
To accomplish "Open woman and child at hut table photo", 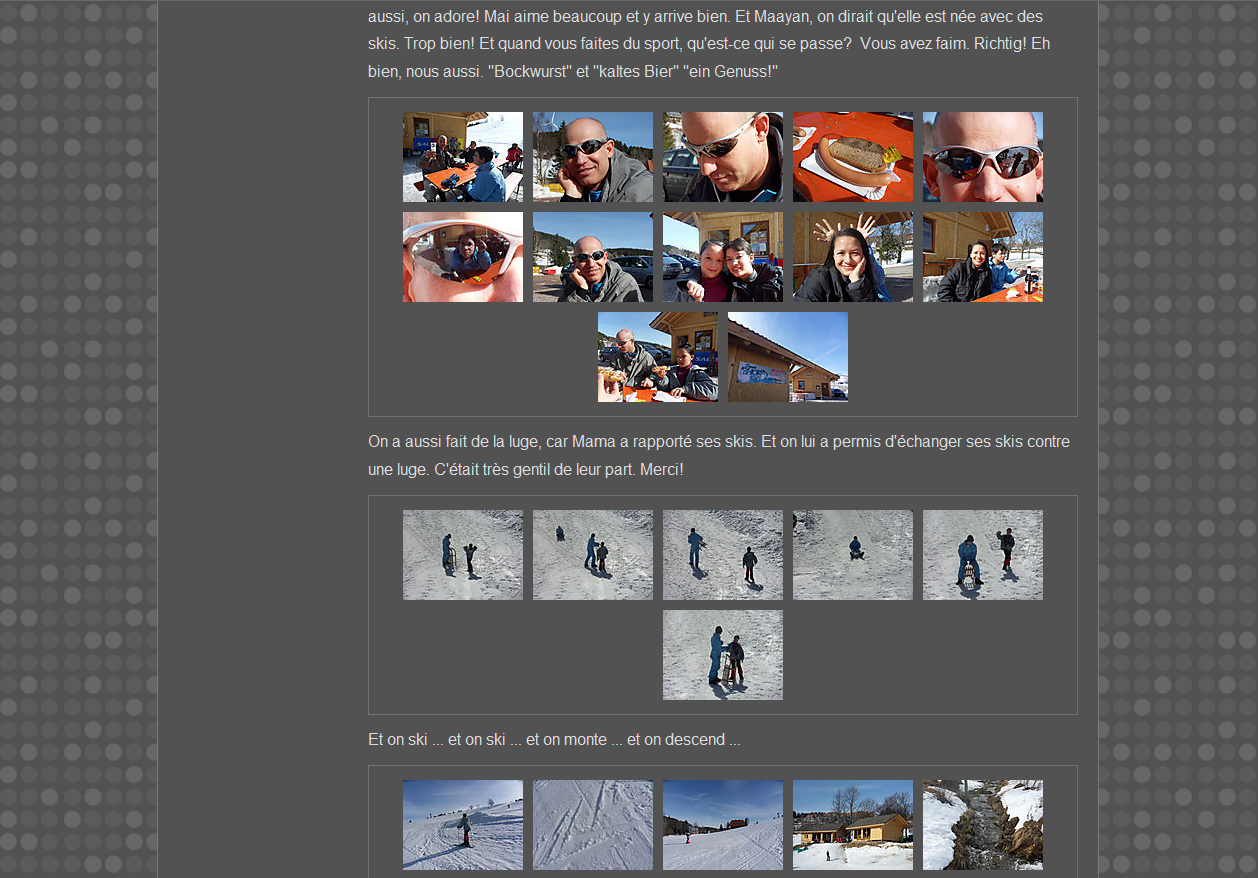I will coord(982,257).
